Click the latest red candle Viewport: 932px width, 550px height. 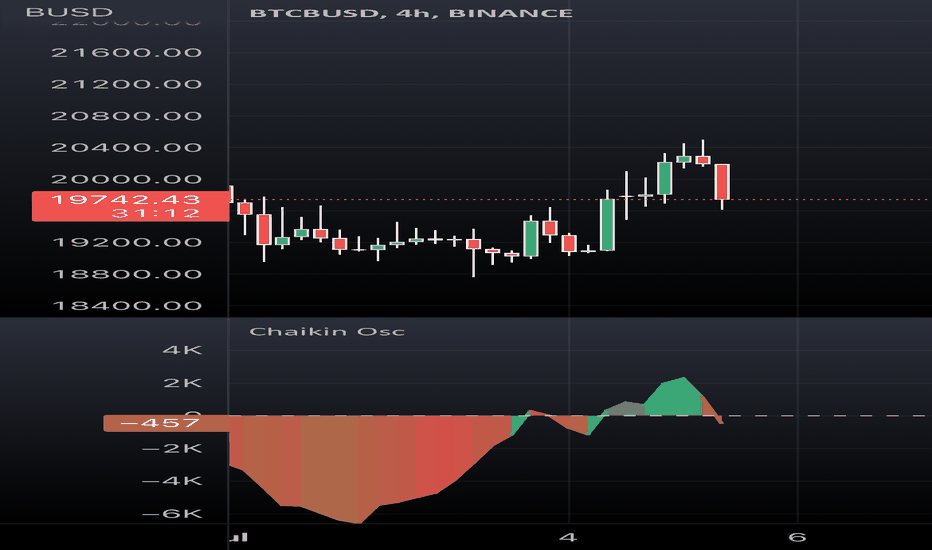coord(722,182)
